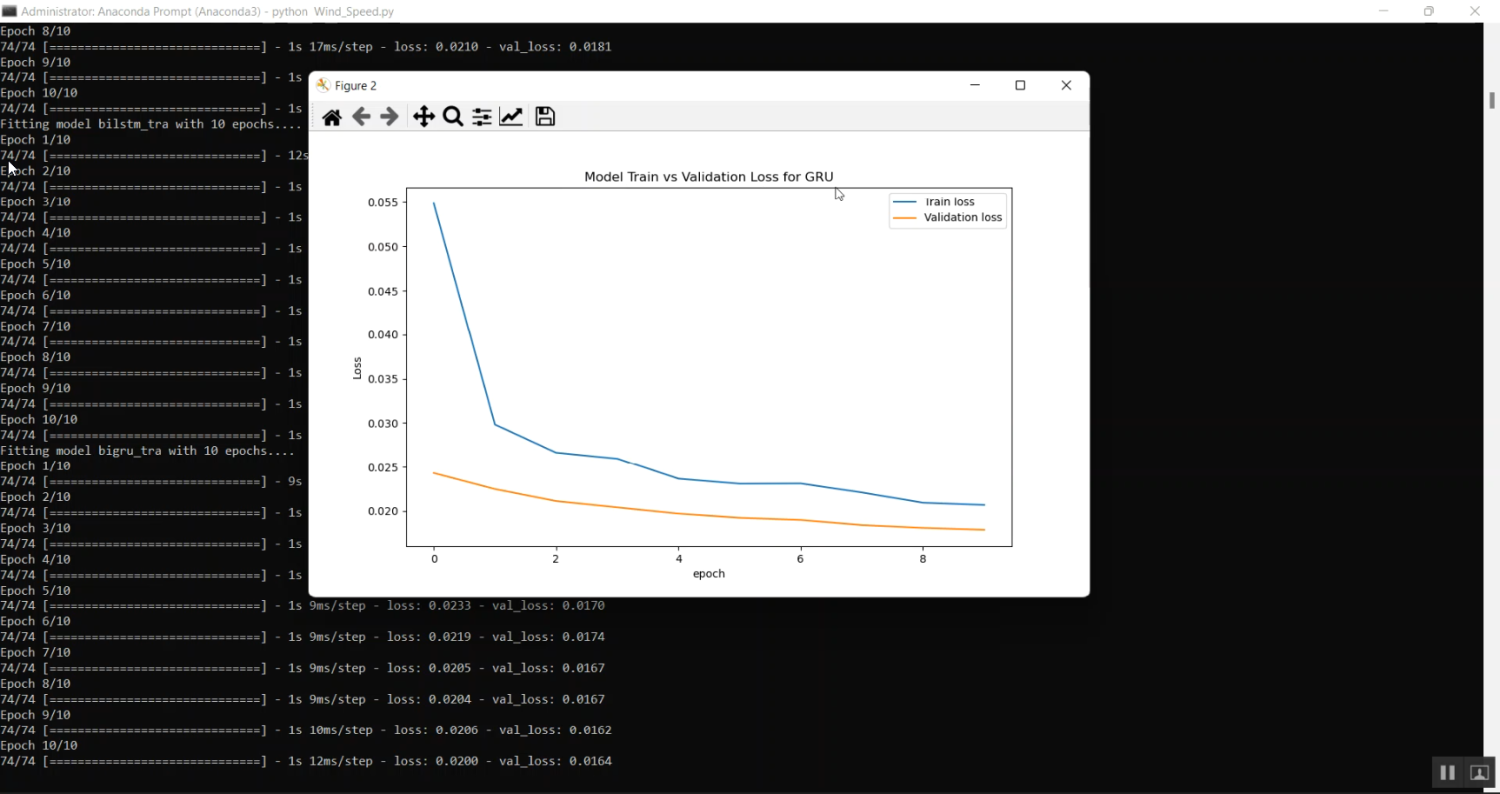Click the plot title mentioning GRU
Screen dimensions: 1500x794
tap(708, 177)
